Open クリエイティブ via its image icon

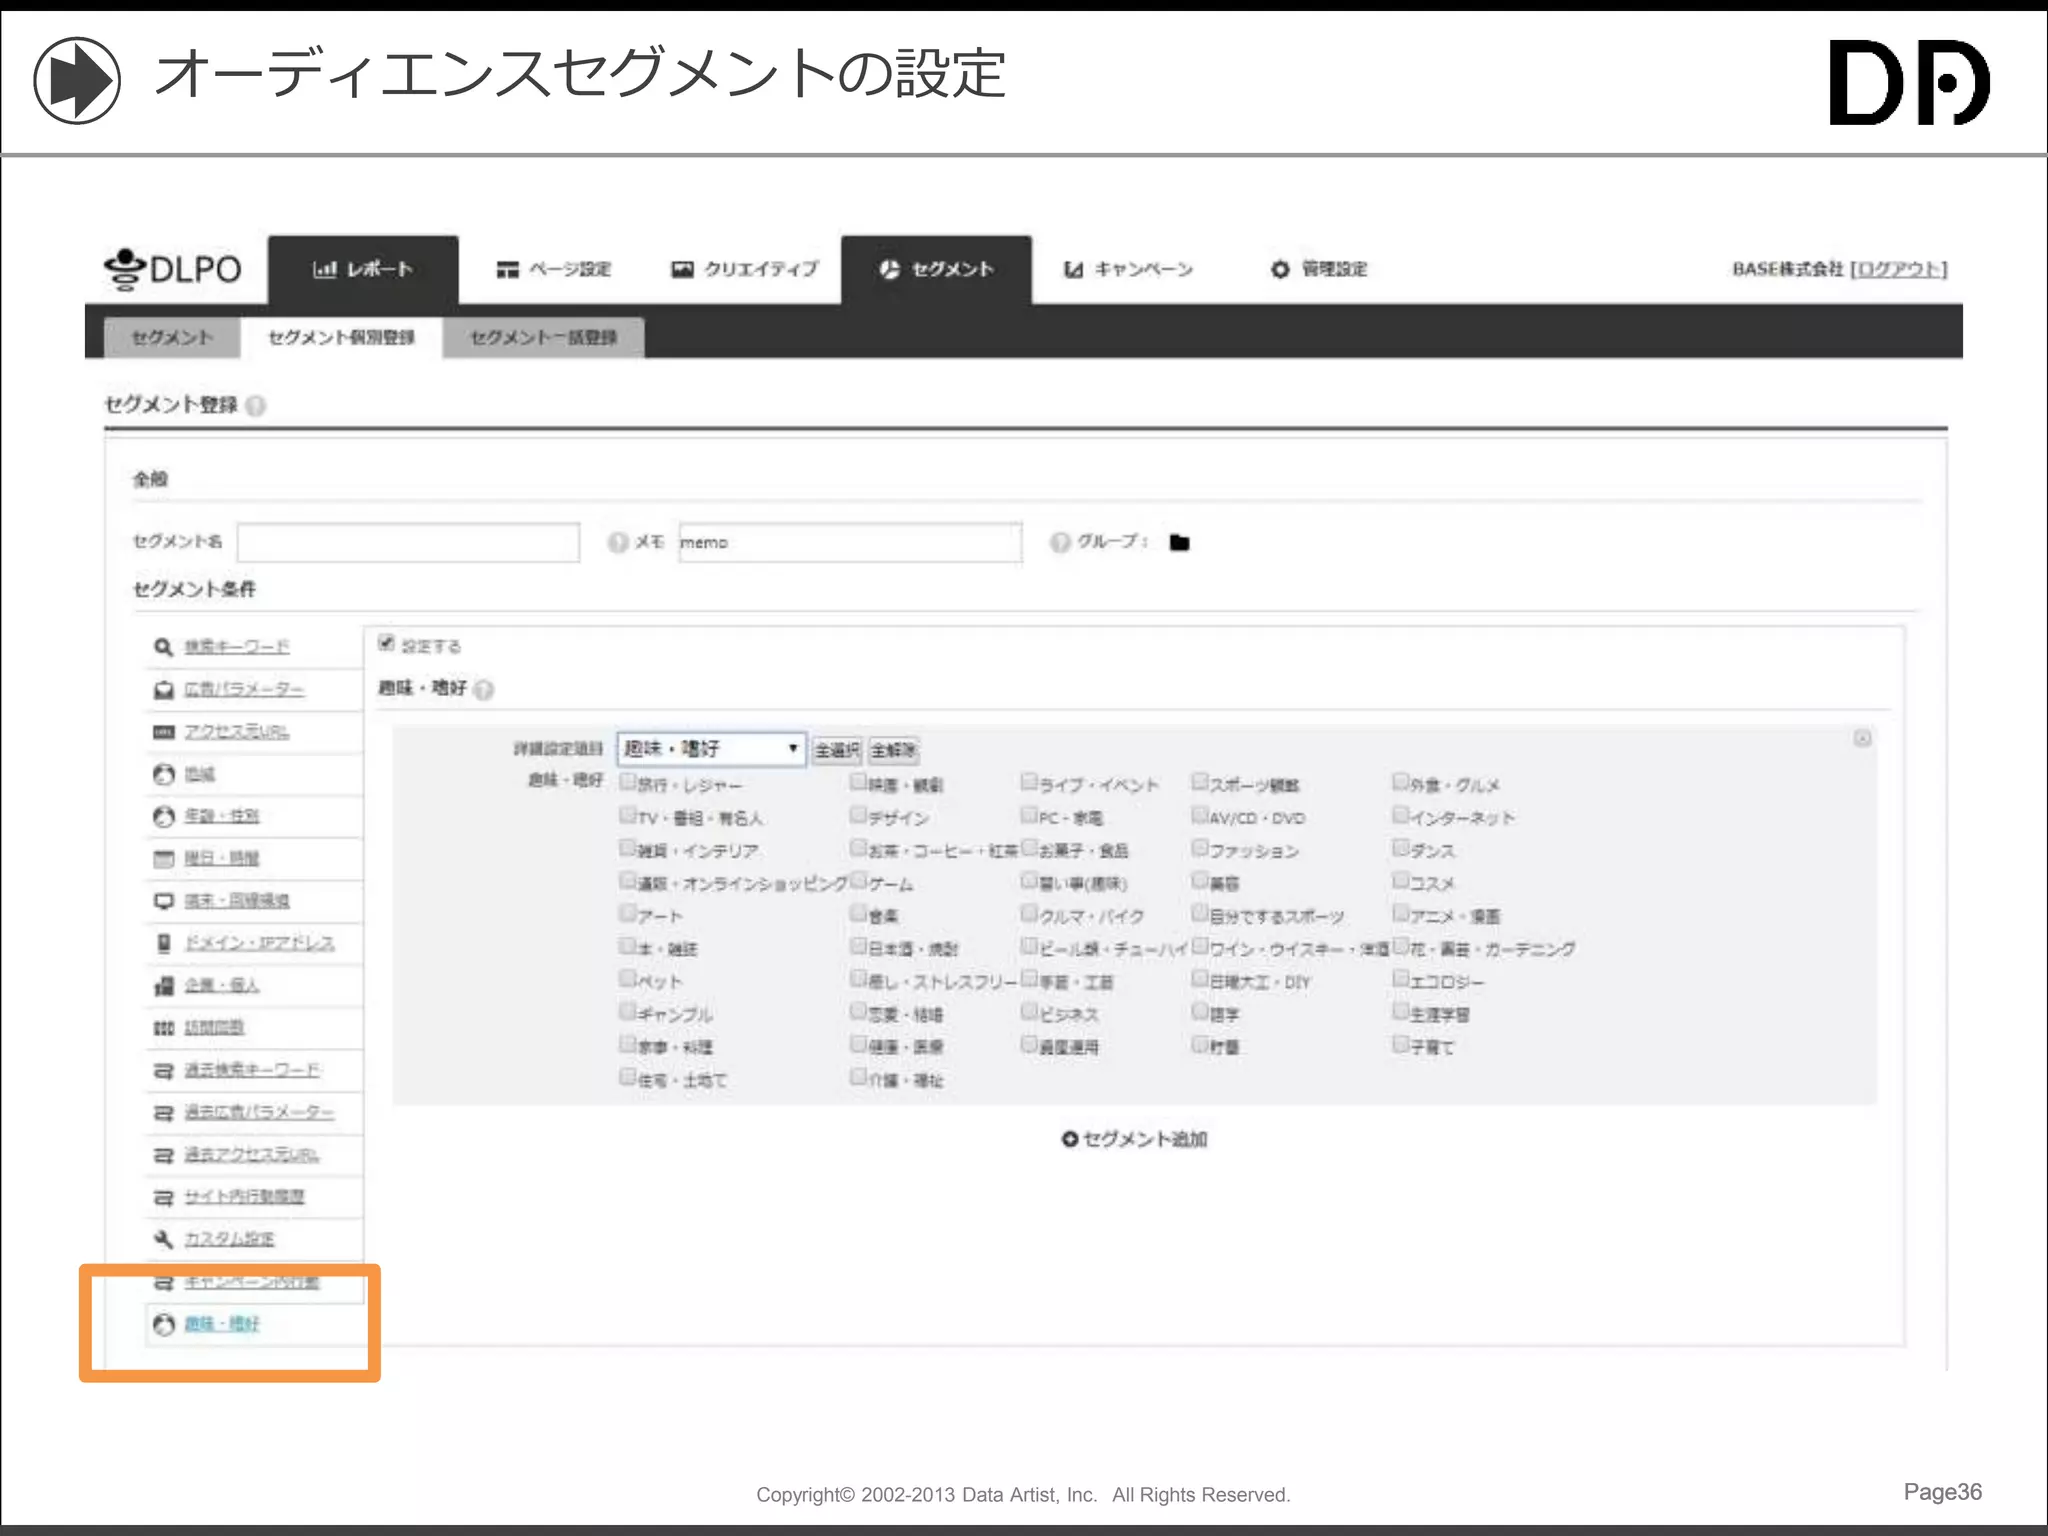(682, 269)
